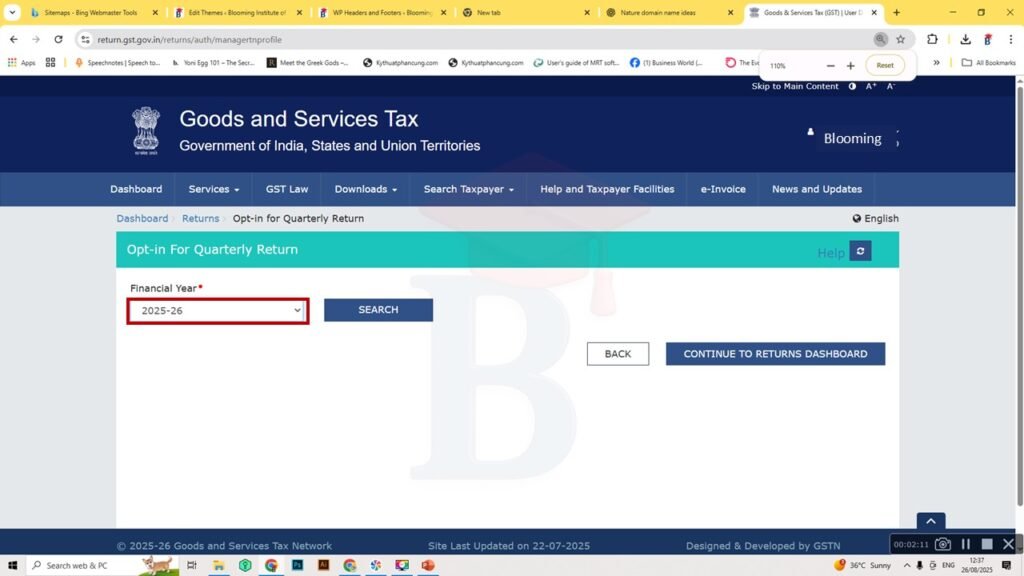Screen dimensions: 1024x576
Task: Open Illustrator from the taskbar
Action: click(323, 565)
